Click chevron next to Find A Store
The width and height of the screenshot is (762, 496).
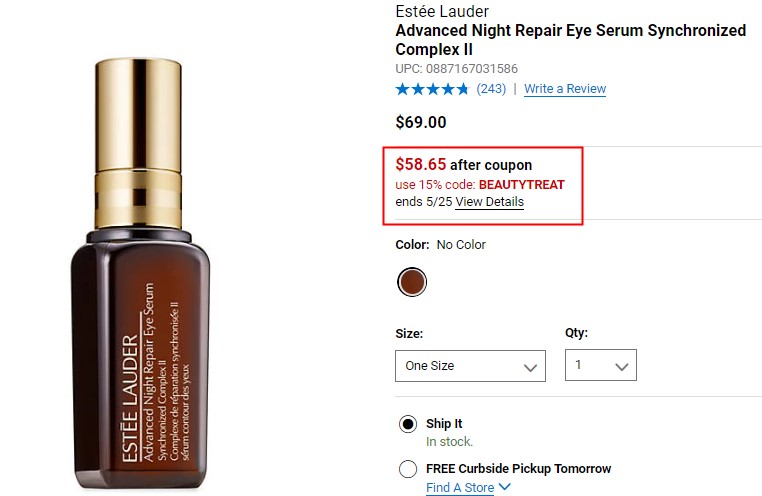point(504,486)
